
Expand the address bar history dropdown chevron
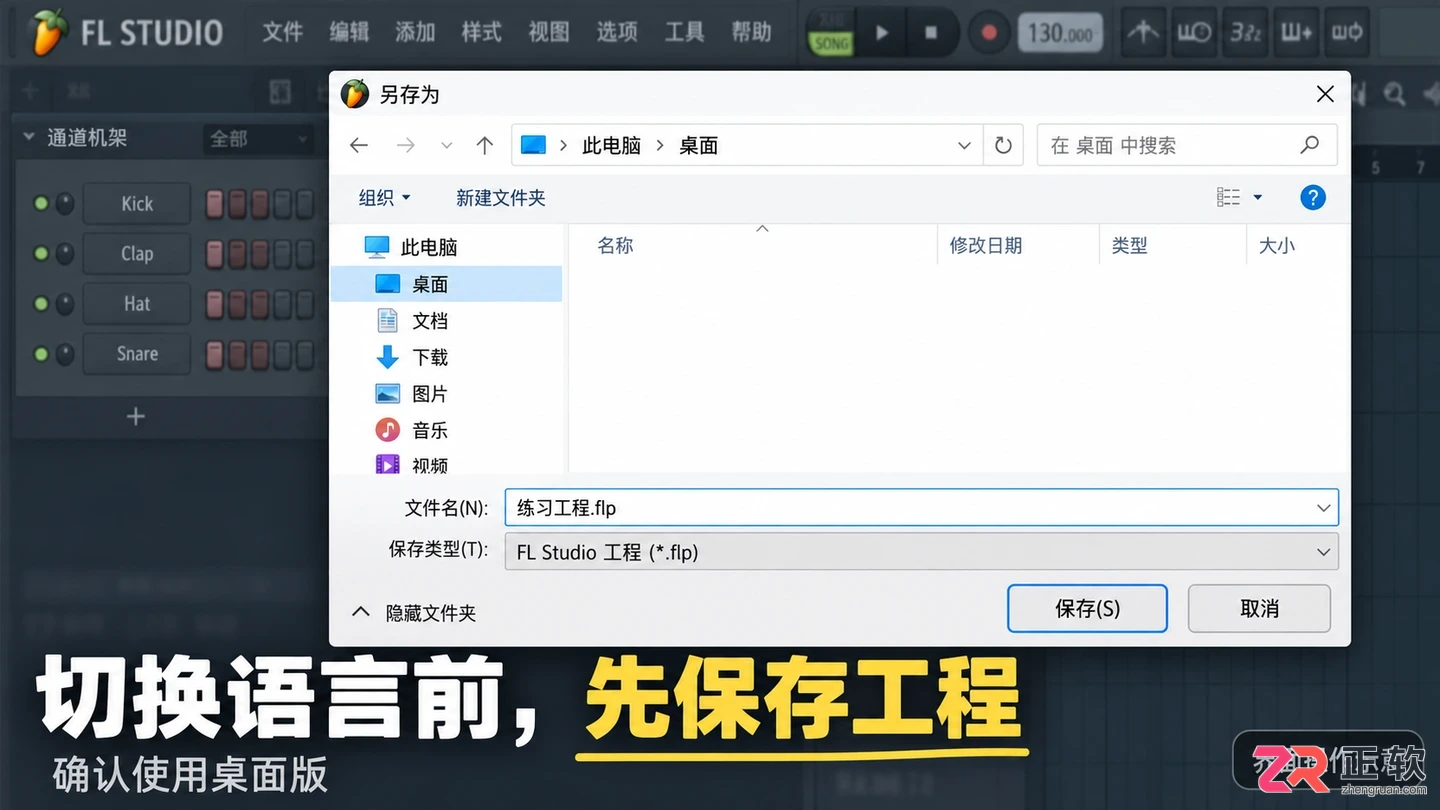964,146
